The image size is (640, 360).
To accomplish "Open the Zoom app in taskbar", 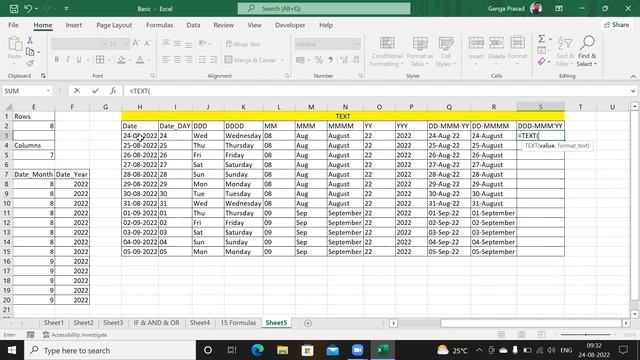I will (x=358, y=350).
